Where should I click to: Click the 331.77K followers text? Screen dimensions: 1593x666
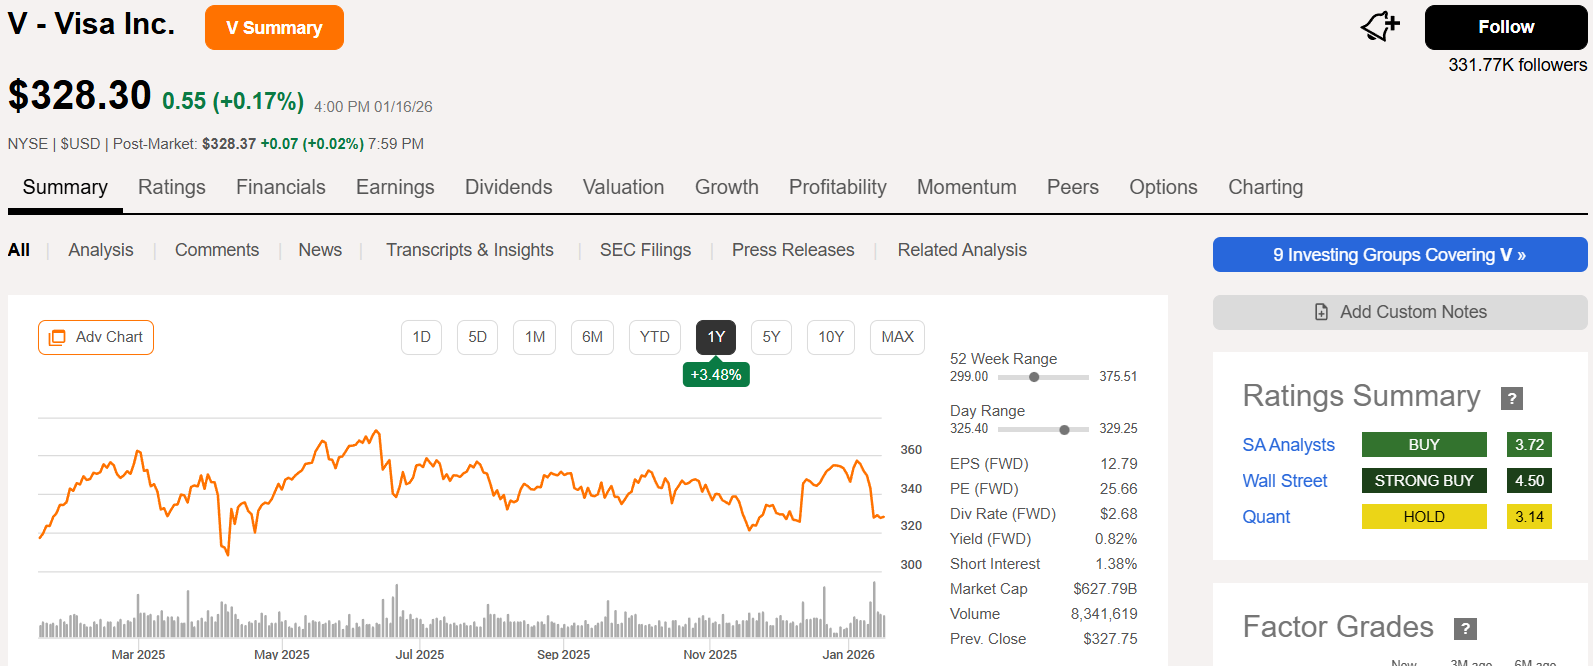pyautogui.click(x=1517, y=65)
